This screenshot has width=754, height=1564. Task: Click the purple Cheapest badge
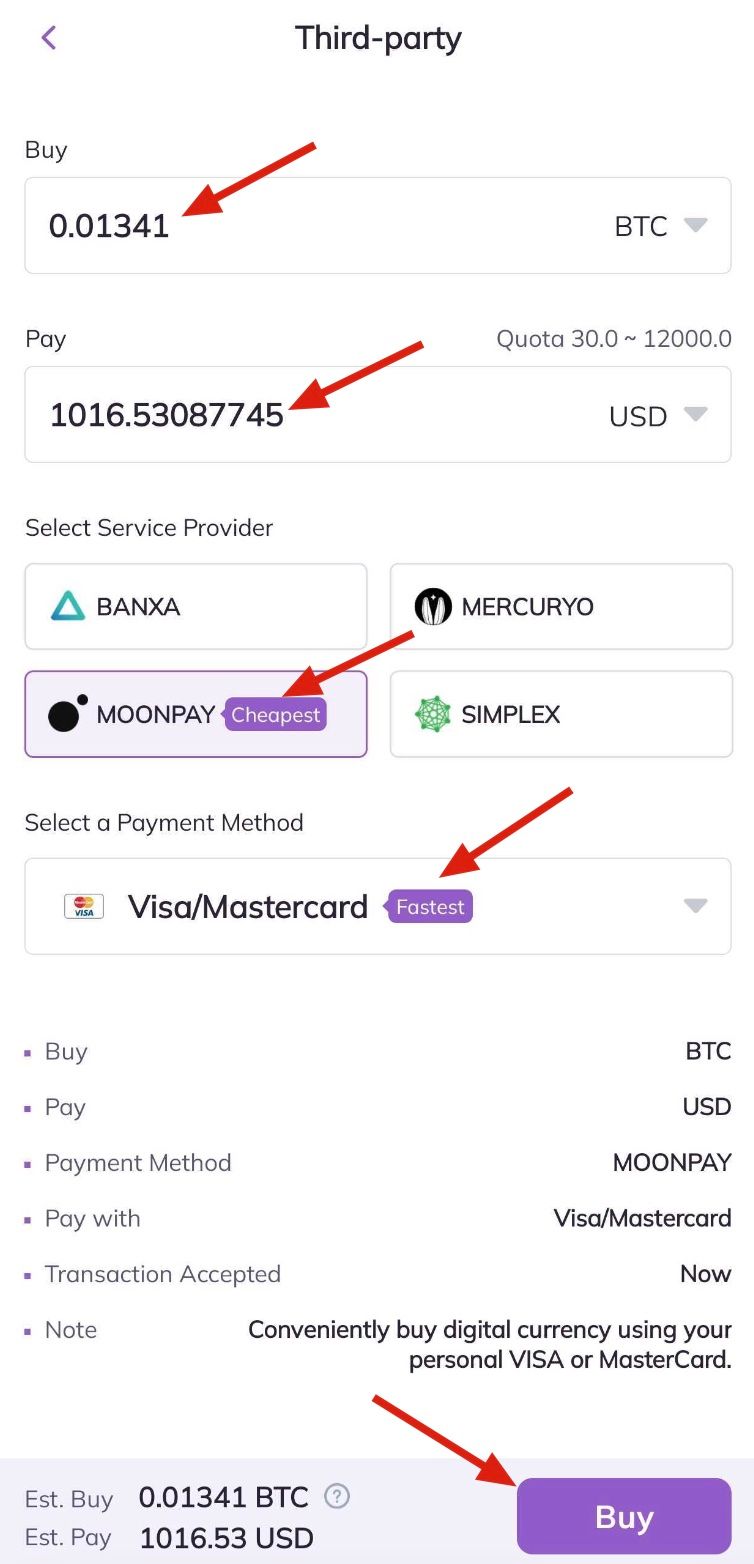pos(276,715)
